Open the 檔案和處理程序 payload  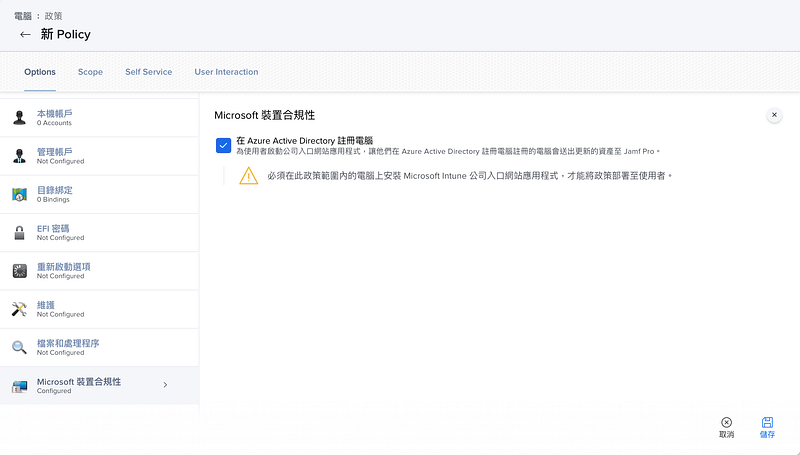point(99,347)
